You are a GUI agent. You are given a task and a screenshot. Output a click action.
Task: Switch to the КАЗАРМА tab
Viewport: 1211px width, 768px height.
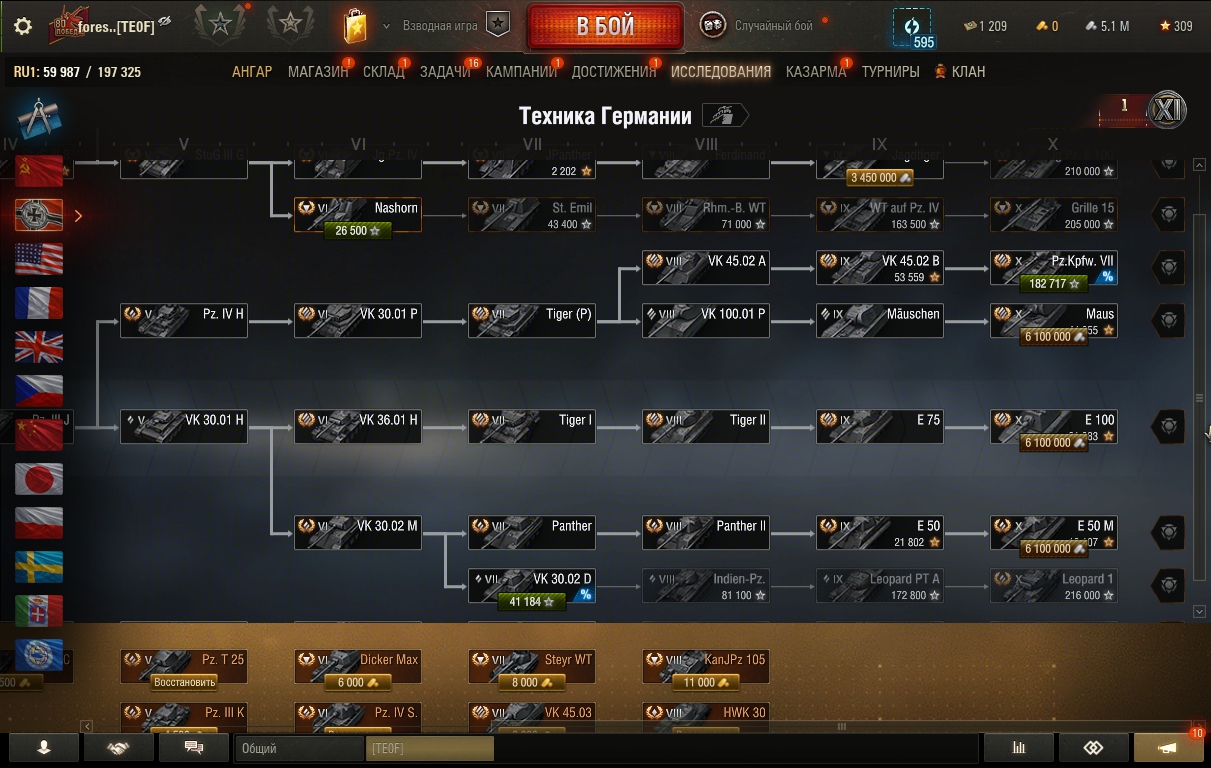[816, 72]
